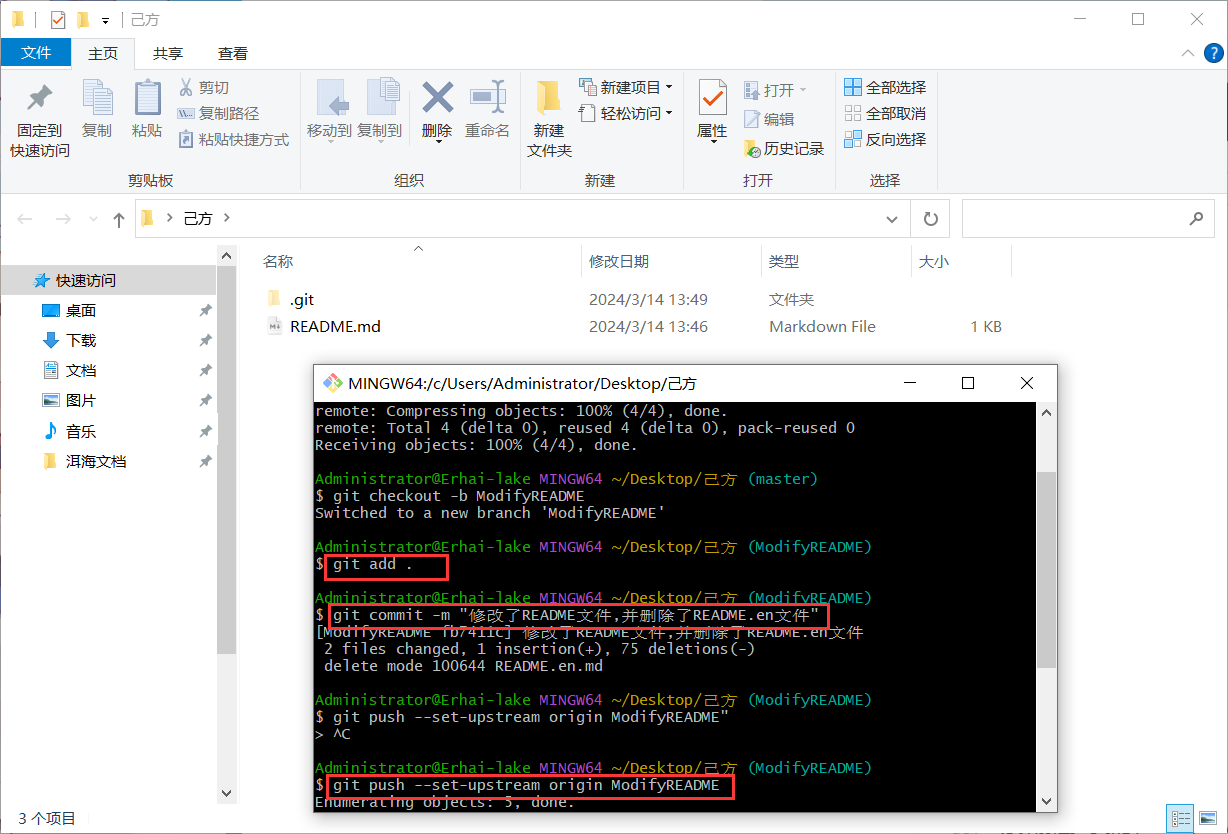Create a new folder with ribbon icon
This screenshot has height=834, width=1228.
click(548, 99)
